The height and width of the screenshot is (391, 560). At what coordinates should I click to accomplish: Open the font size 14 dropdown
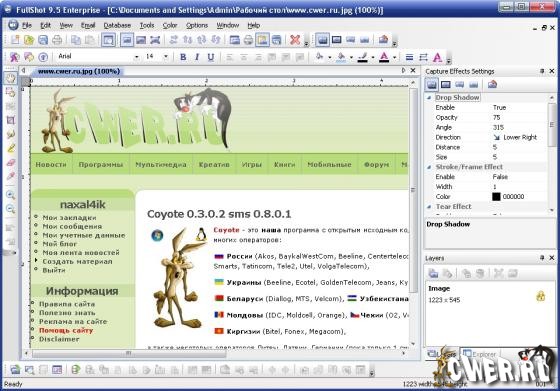166,57
